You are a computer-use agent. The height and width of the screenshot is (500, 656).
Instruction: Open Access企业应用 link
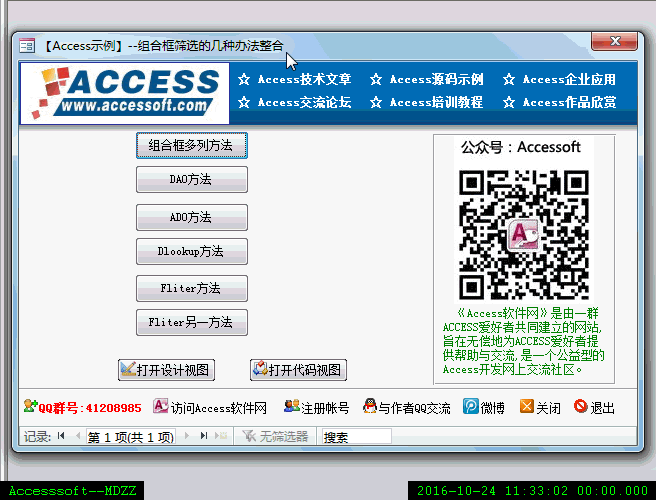click(x=569, y=79)
